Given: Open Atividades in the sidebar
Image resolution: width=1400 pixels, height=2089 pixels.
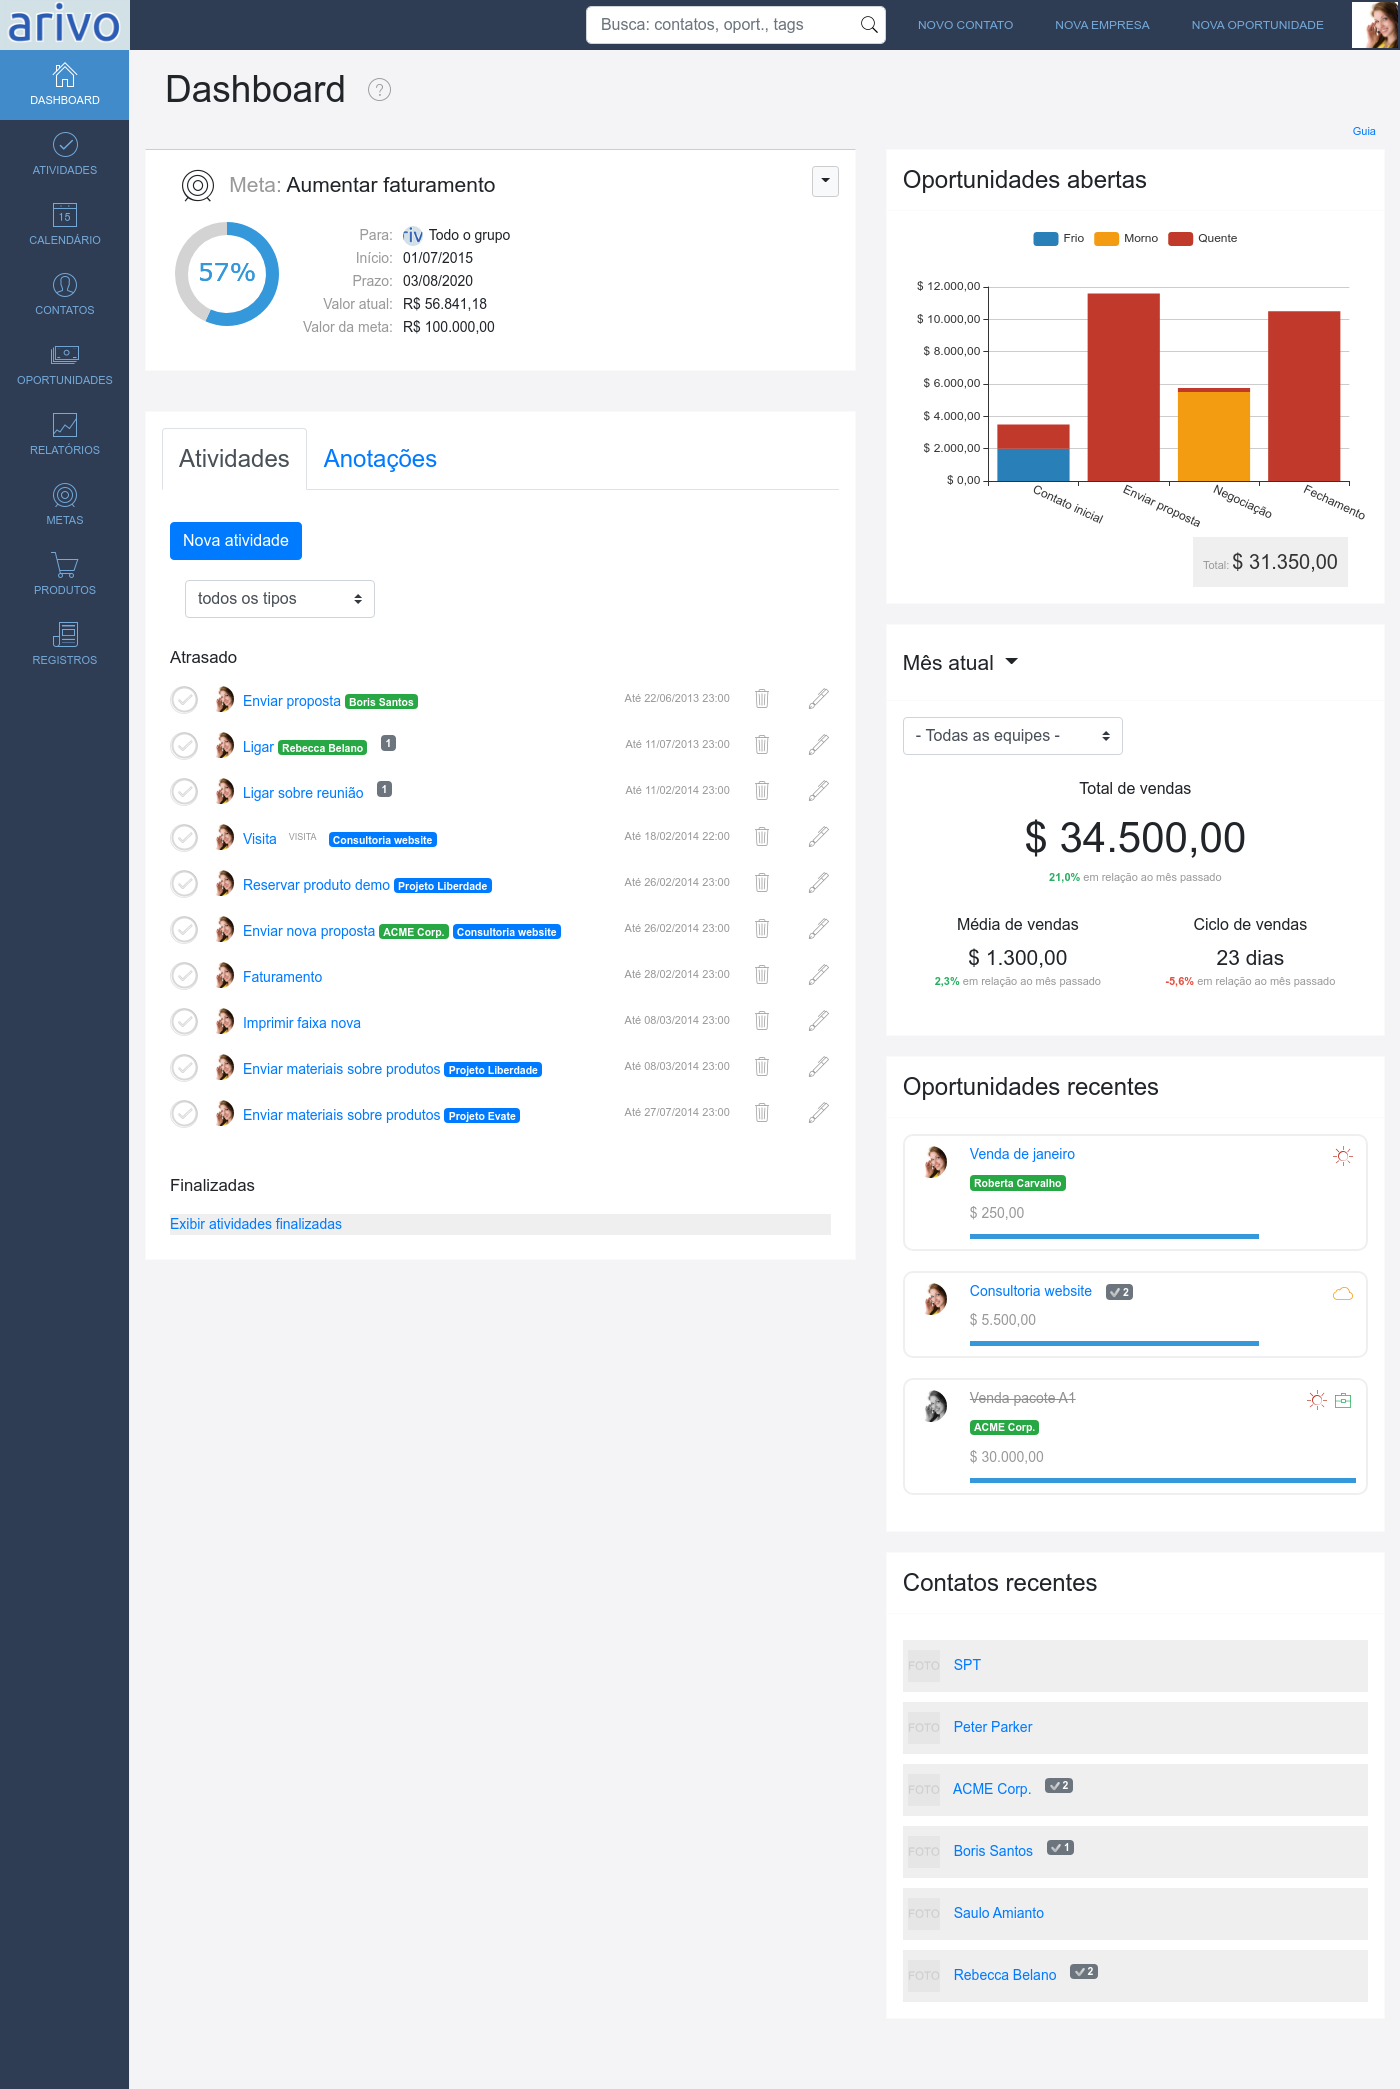Looking at the screenshot, I should coord(65,154).
